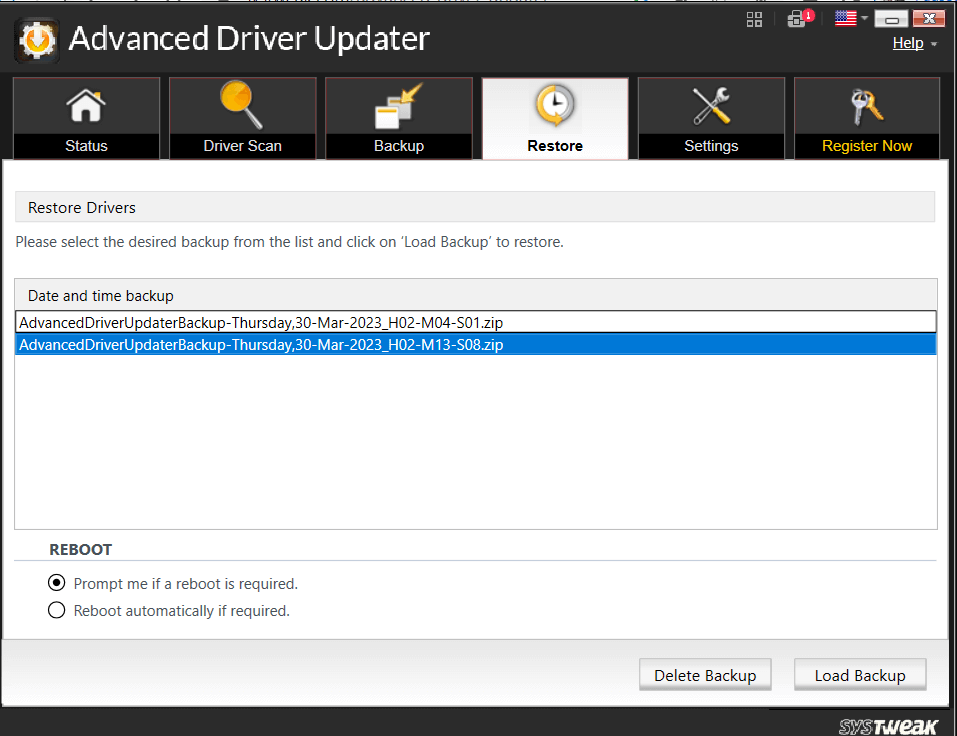
Task: Open the Help link
Action: pyautogui.click(x=907, y=43)
